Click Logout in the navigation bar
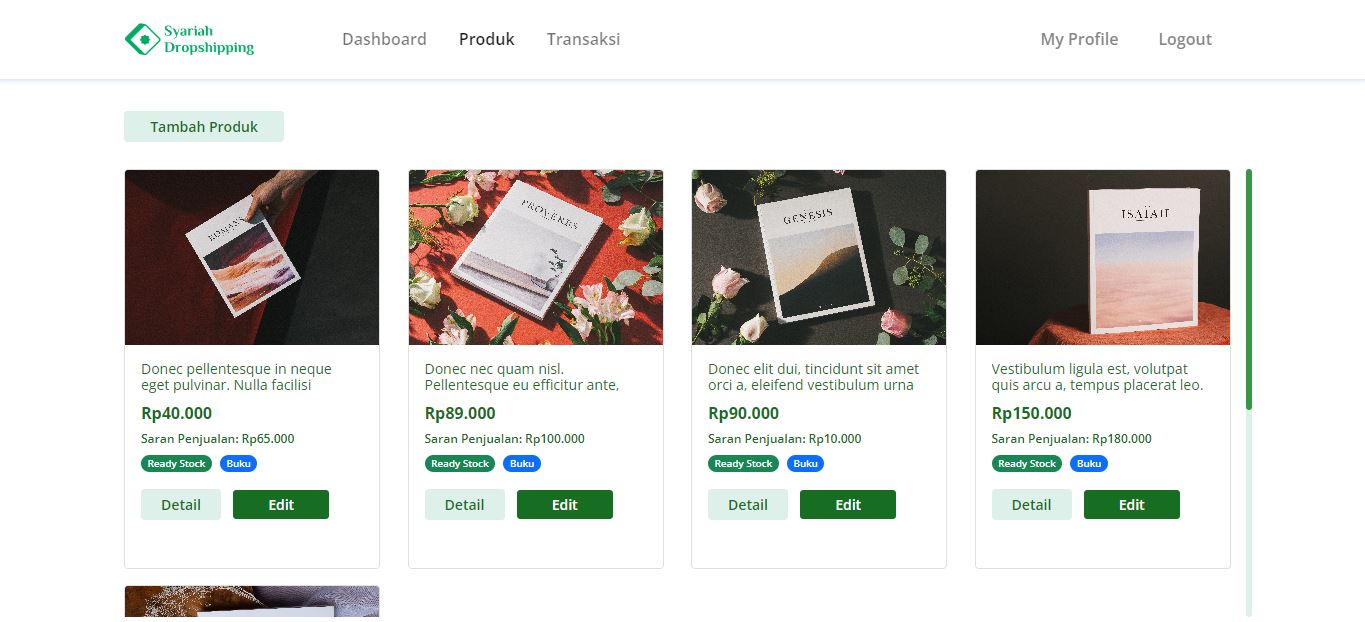 click(x=1184, y=38)
